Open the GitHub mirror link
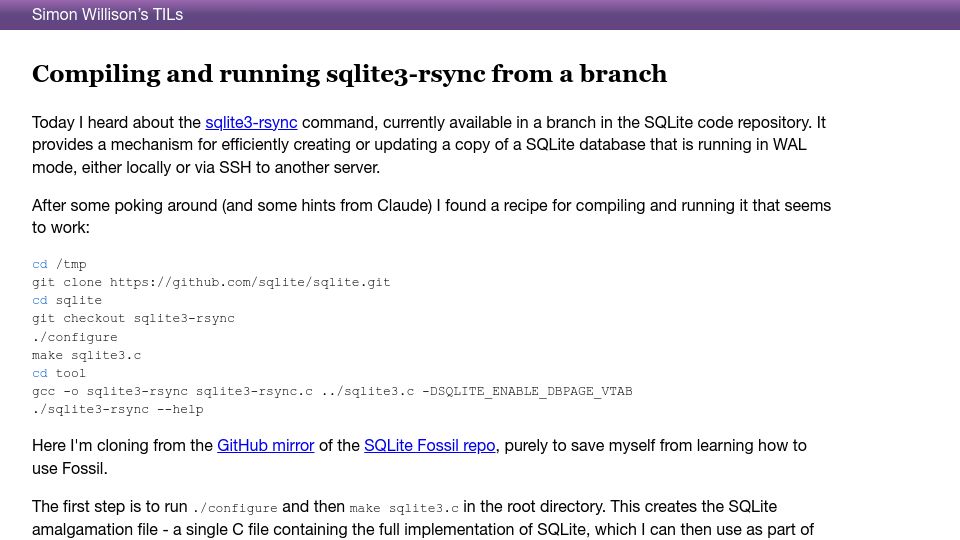Image resolution: width=960 pixels, height=540 pixels. pos(266,445)
